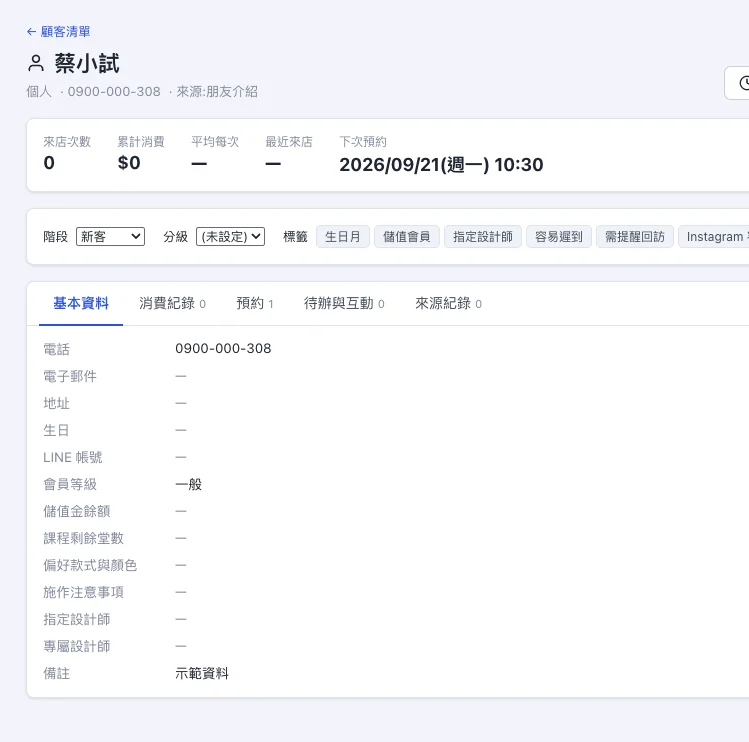Viewport: 749px width, 742px height.
Task: Click the 累計消費 value $0
Action: pyautogui.click(x=129, y=163)
